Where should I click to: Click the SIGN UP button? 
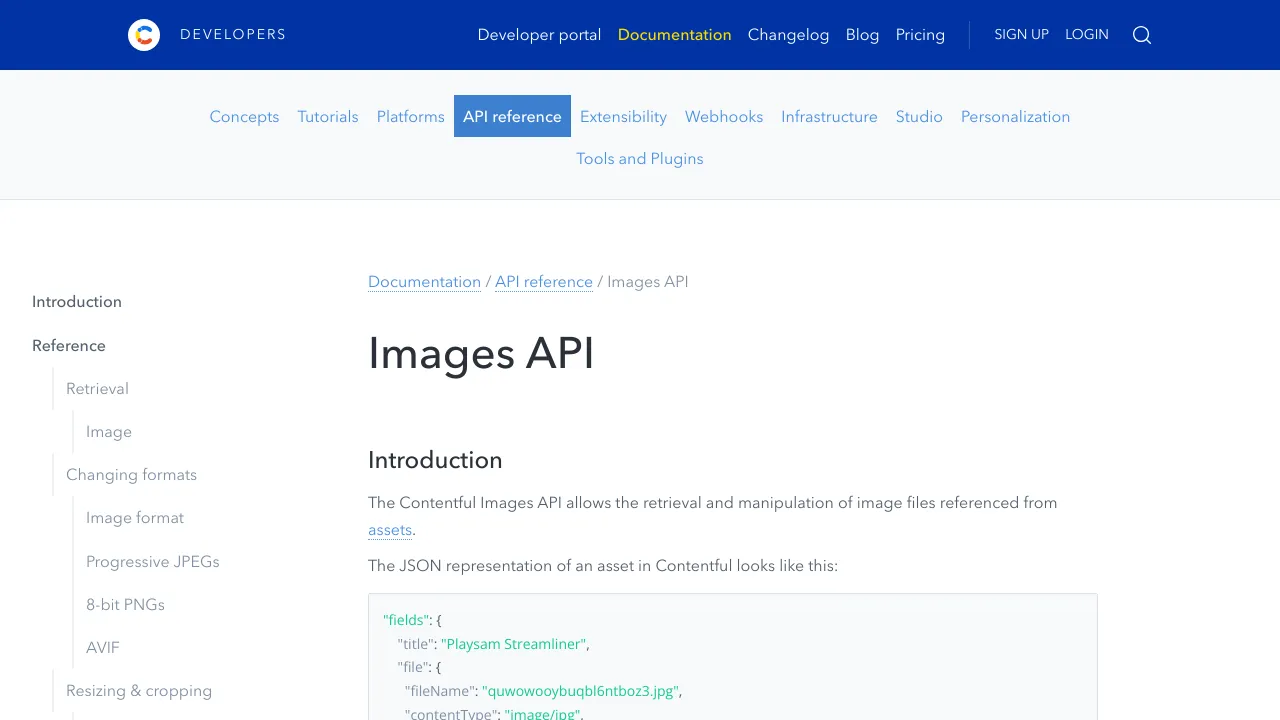click(x=1021, y=35)
